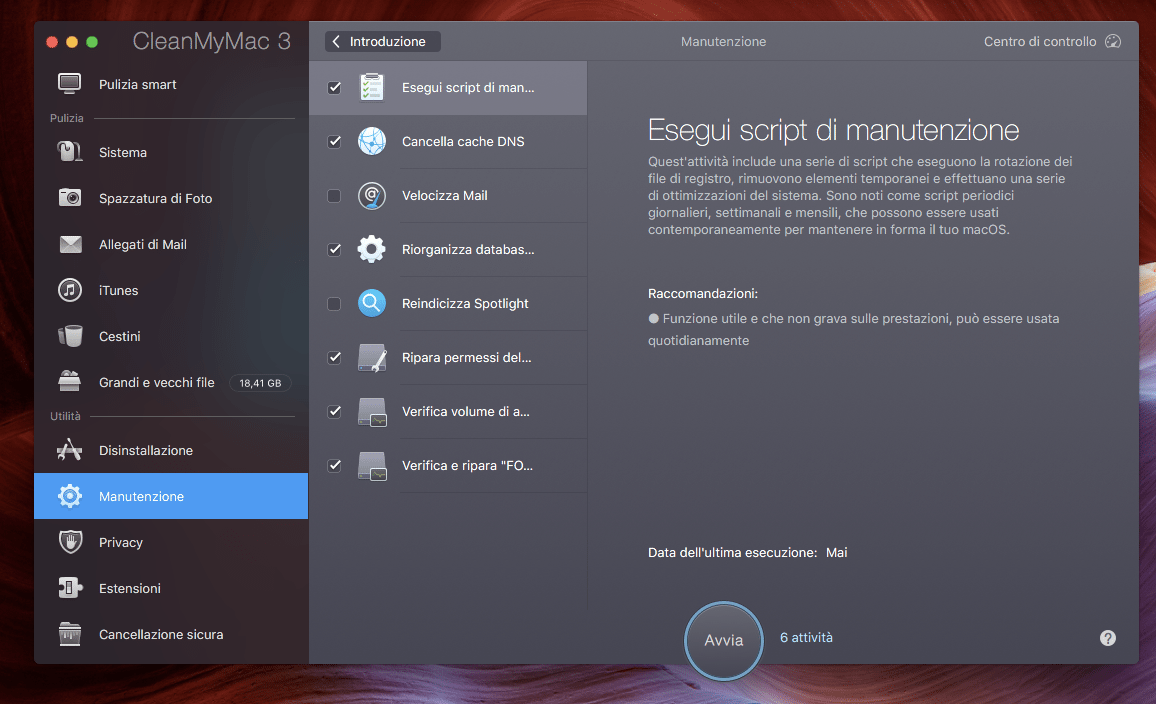Open the Centro di controllo panel
This screenshot has height=704, width=1156.
(x=1051, y=42)
